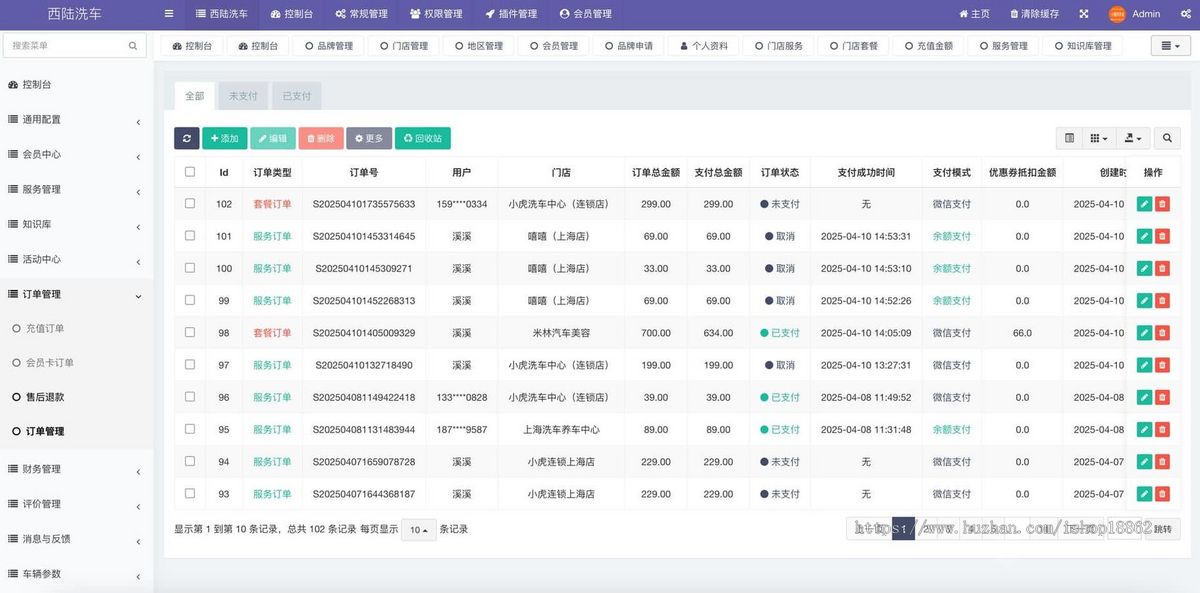Select the checkbox of order 98
1200x593 pixels.
pyautogui.click(x=189, y=332)
